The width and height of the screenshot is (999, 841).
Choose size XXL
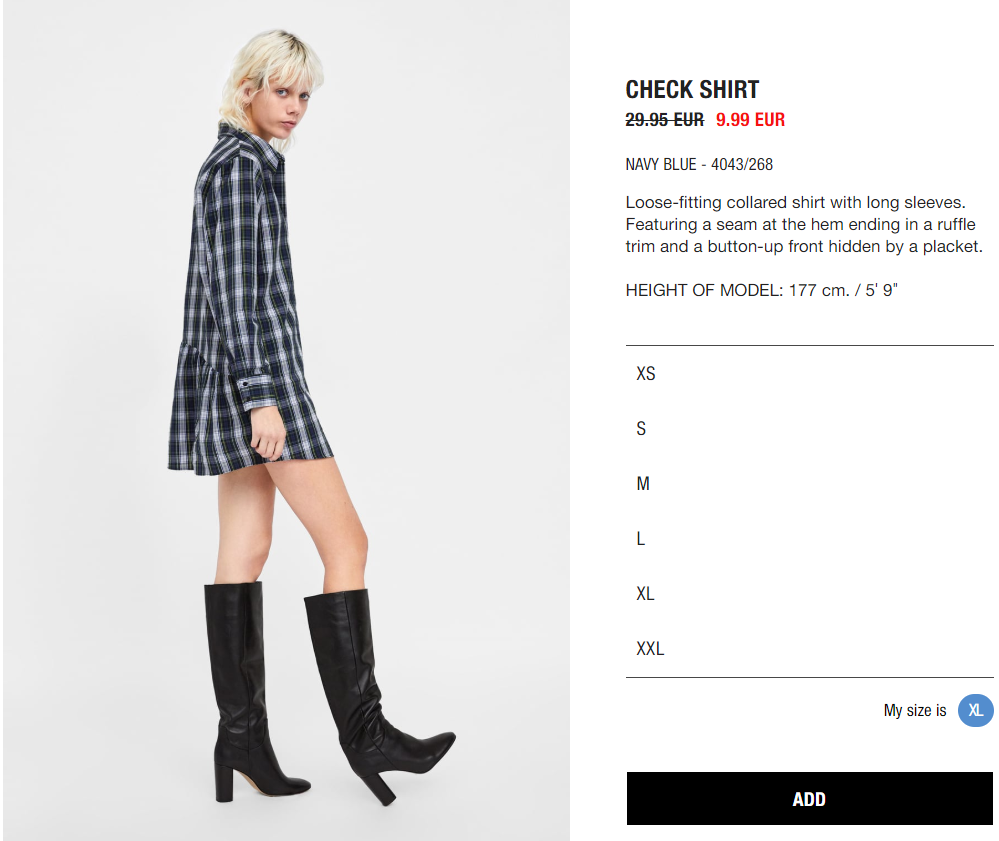click(809, 649)
